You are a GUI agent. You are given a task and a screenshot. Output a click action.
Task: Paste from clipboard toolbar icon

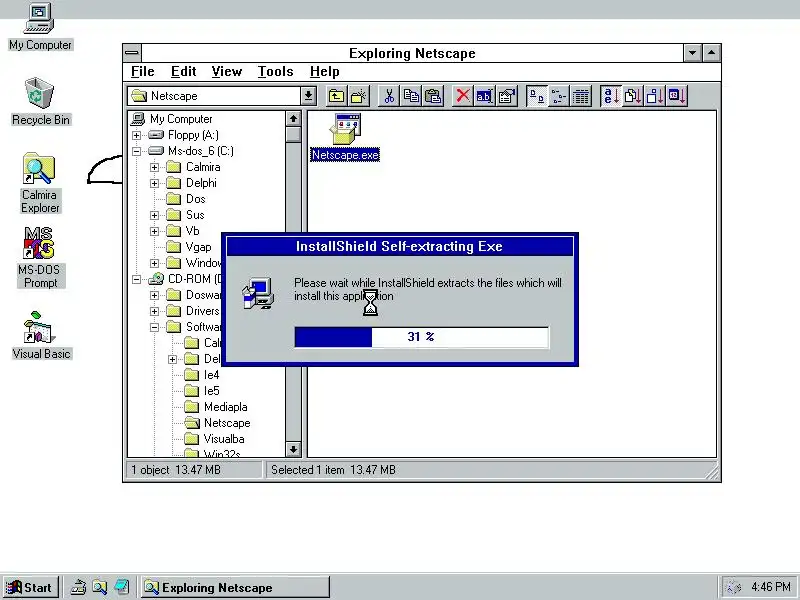pos(433,96)
